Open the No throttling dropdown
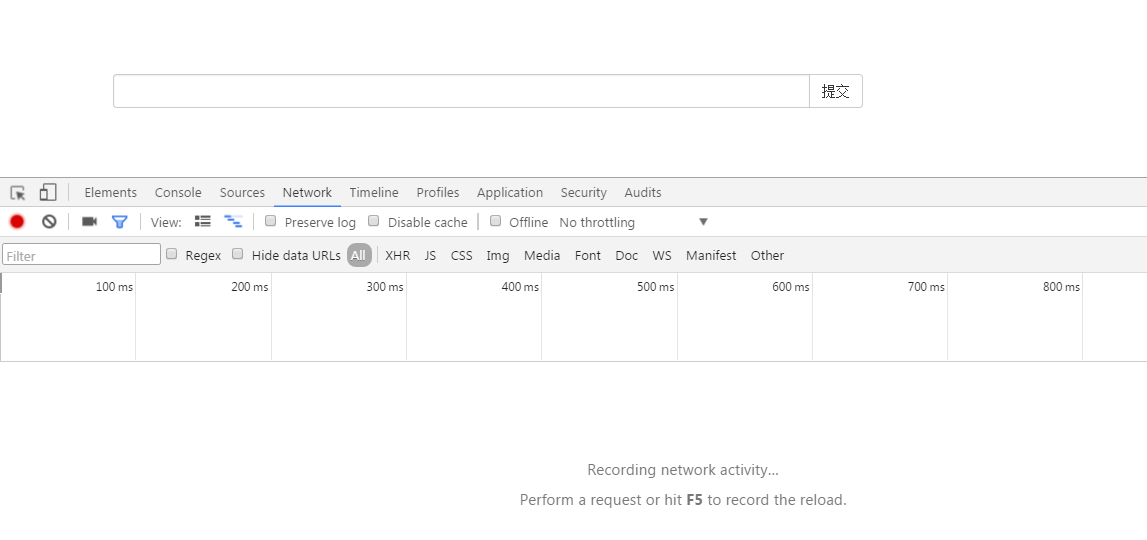 (633, 222)
